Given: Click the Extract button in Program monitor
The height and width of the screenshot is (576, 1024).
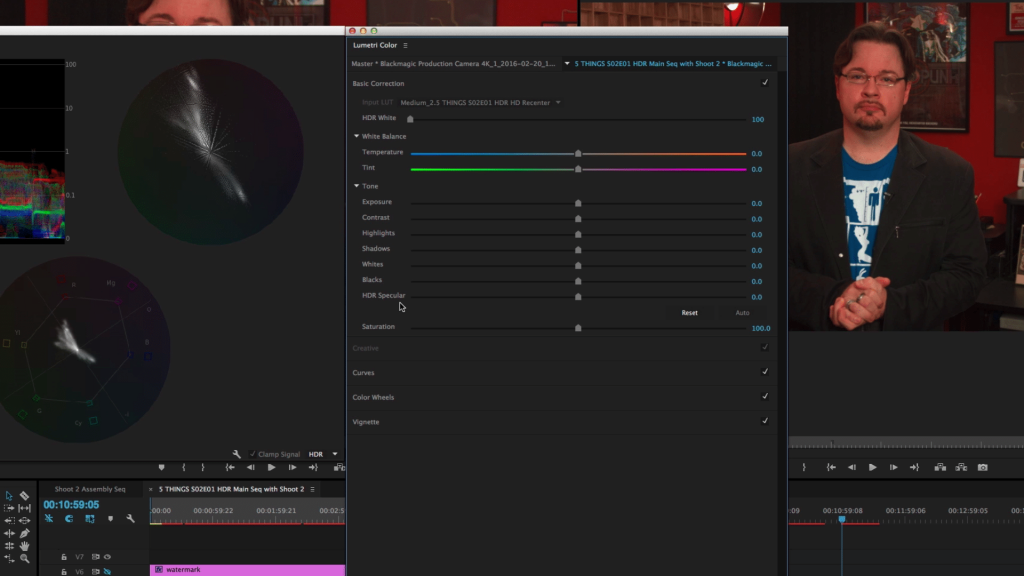Looking at the screenshot, I should (x=961, y=468).
